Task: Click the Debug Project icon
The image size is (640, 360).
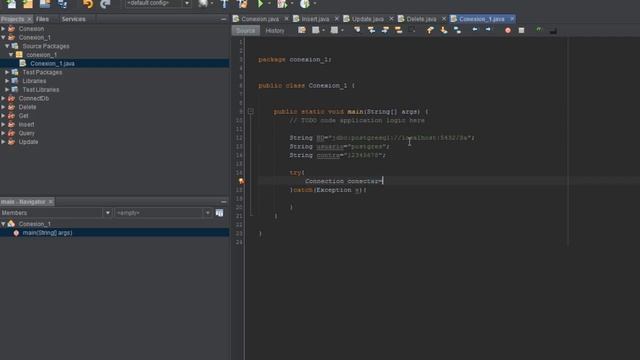Action: (x=282, y=4)
